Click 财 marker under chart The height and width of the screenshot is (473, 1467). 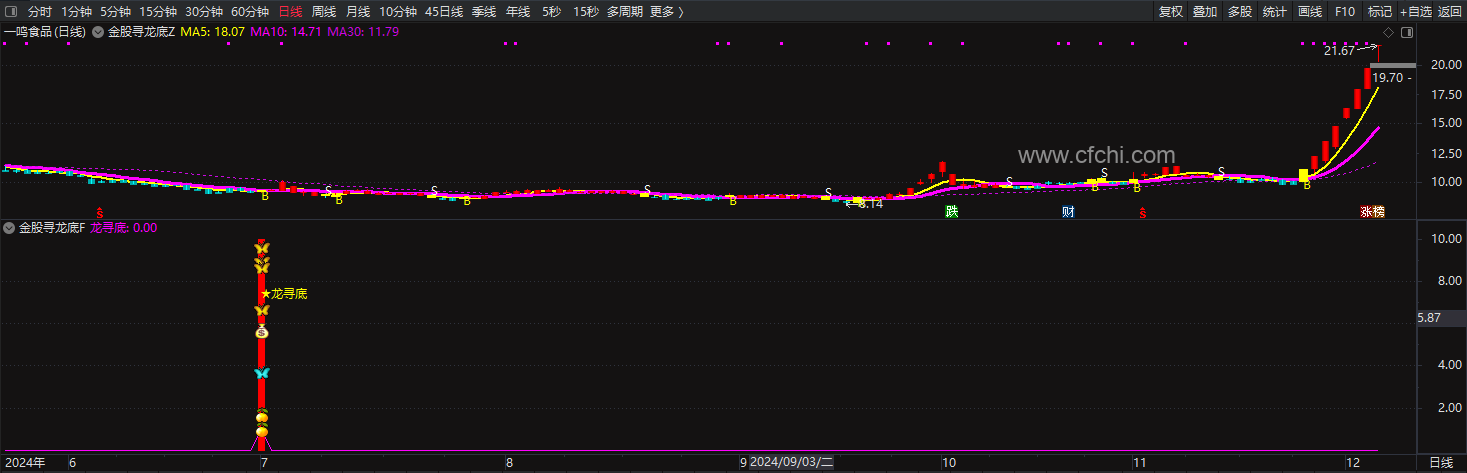point(1068,212)
